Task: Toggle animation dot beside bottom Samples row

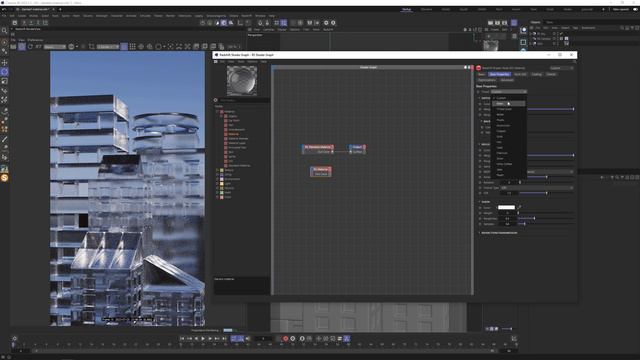Action: [x=480, y=224]
